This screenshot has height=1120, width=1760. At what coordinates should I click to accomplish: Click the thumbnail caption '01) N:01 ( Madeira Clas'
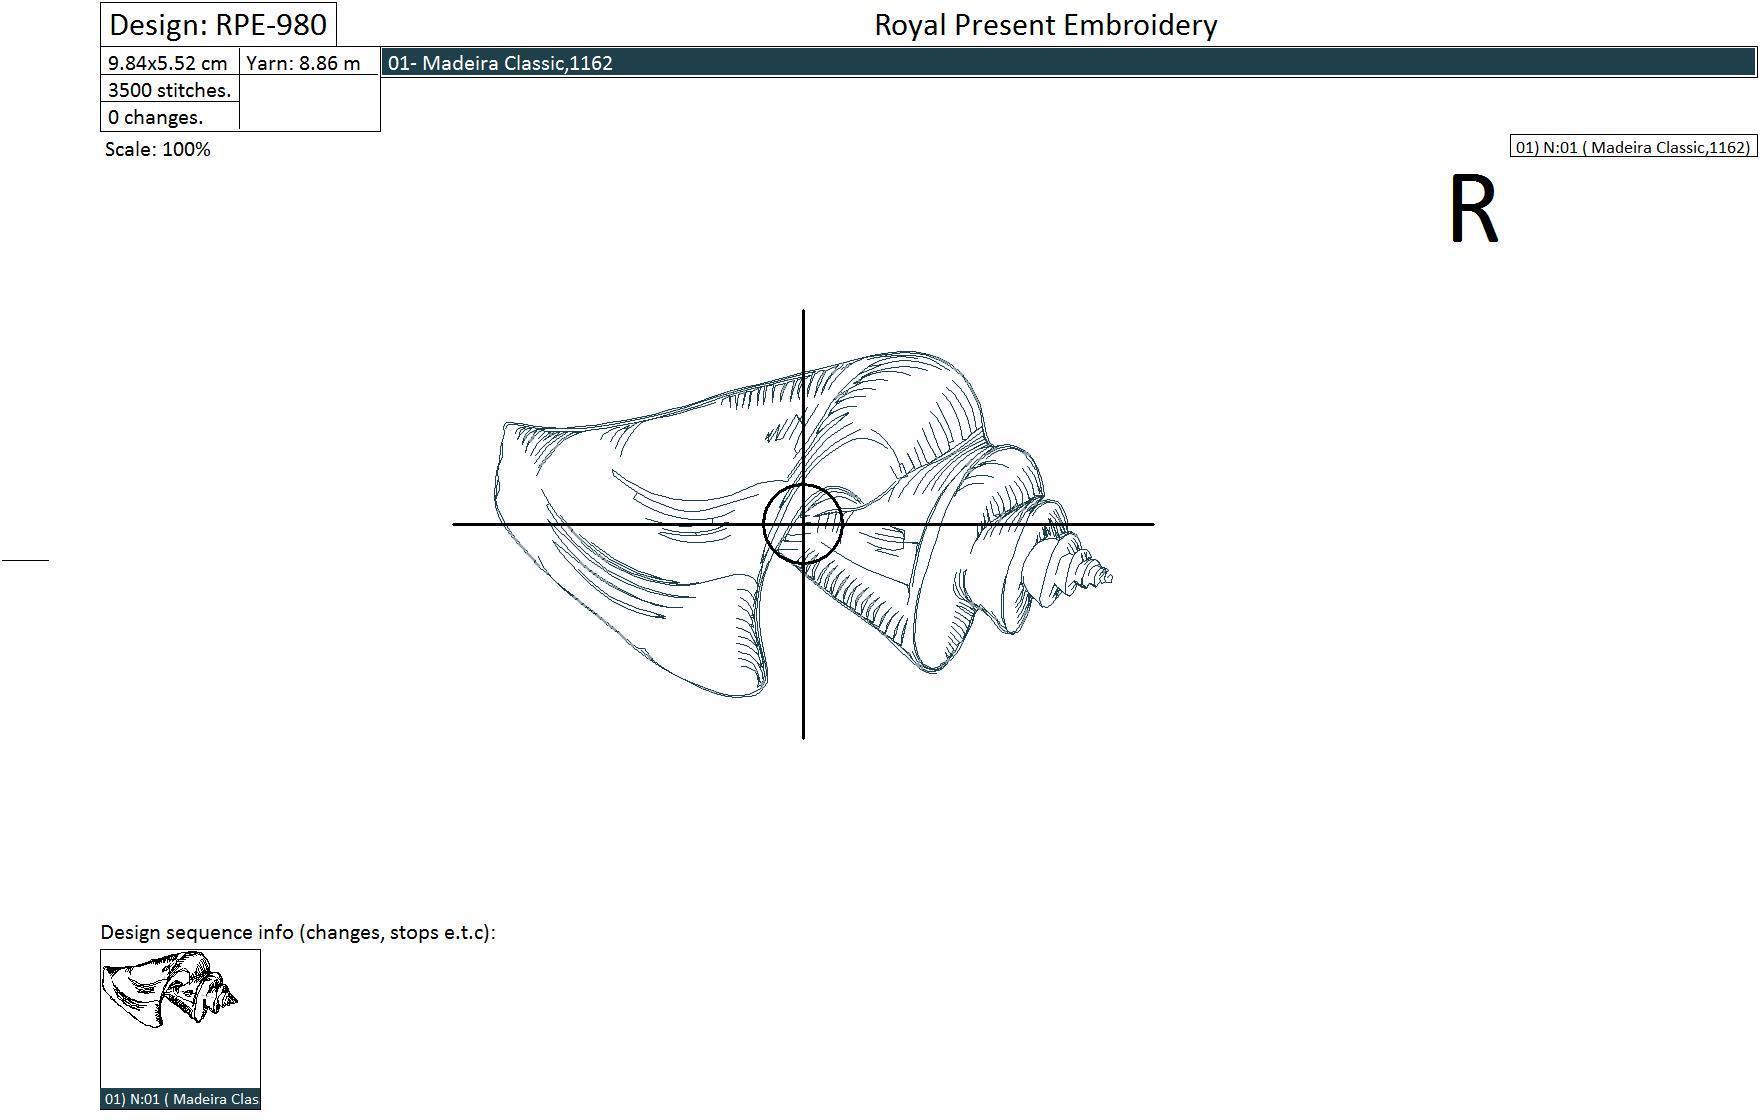click(x=180, y=1099)
